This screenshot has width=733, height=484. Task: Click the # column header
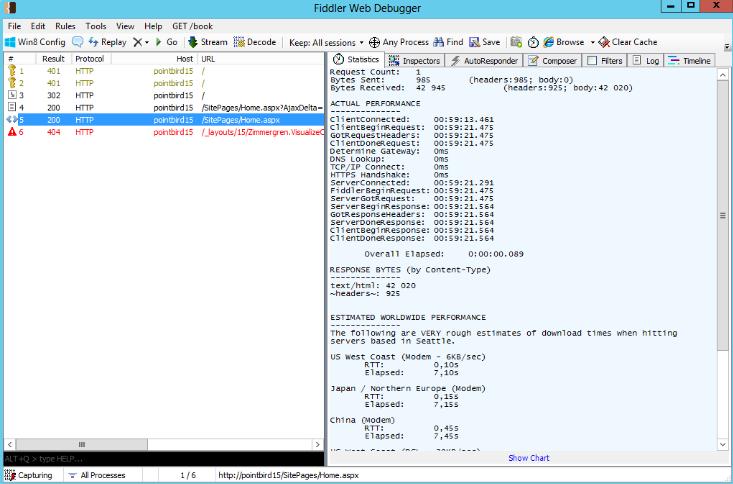20,59
